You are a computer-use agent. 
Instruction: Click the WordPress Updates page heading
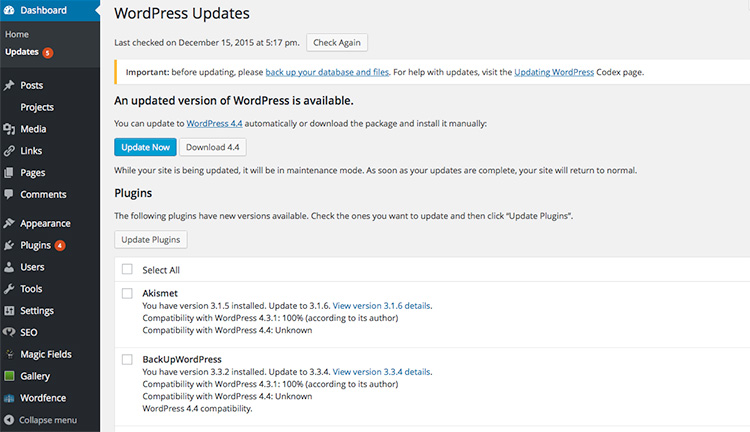[x=182, y=13]
